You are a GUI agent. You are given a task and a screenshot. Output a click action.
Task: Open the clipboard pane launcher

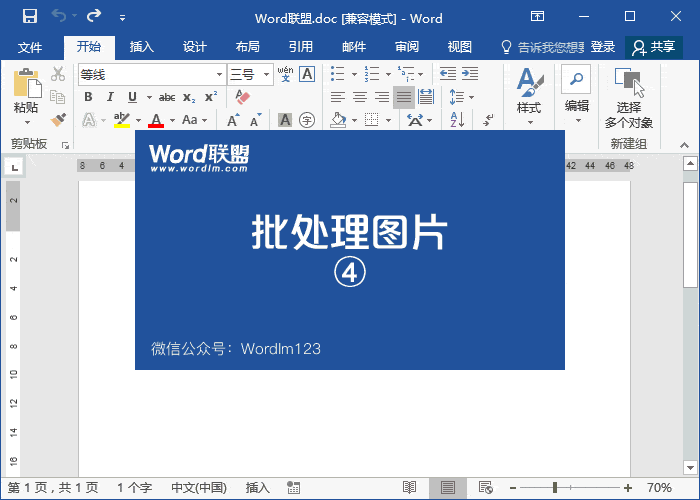coord(66,145)
